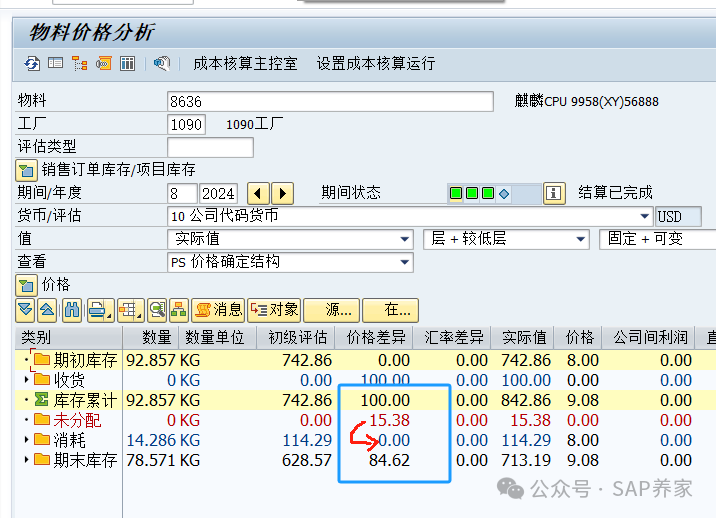The height and width of the screenshot is (518, 716).
Task: Click the USD currency field
Action: click(678, 217)
